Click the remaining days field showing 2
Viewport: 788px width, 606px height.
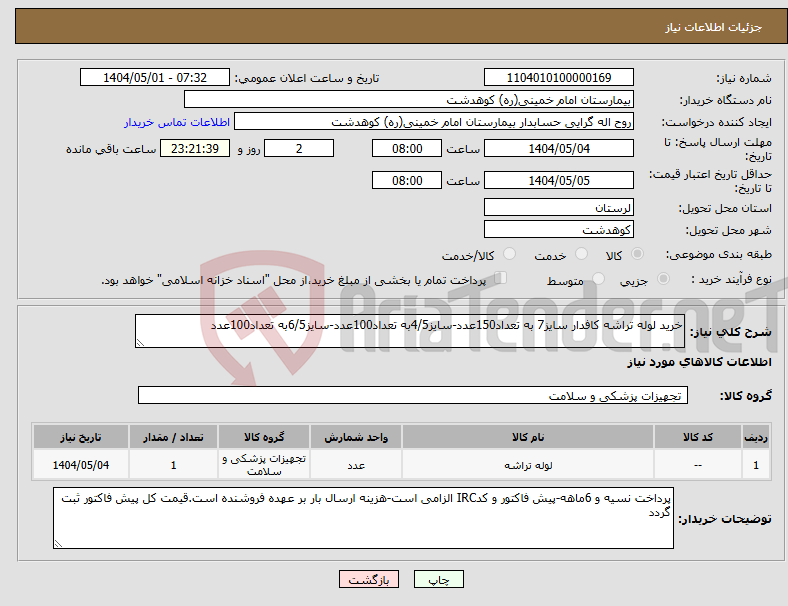tap(299, 149)
